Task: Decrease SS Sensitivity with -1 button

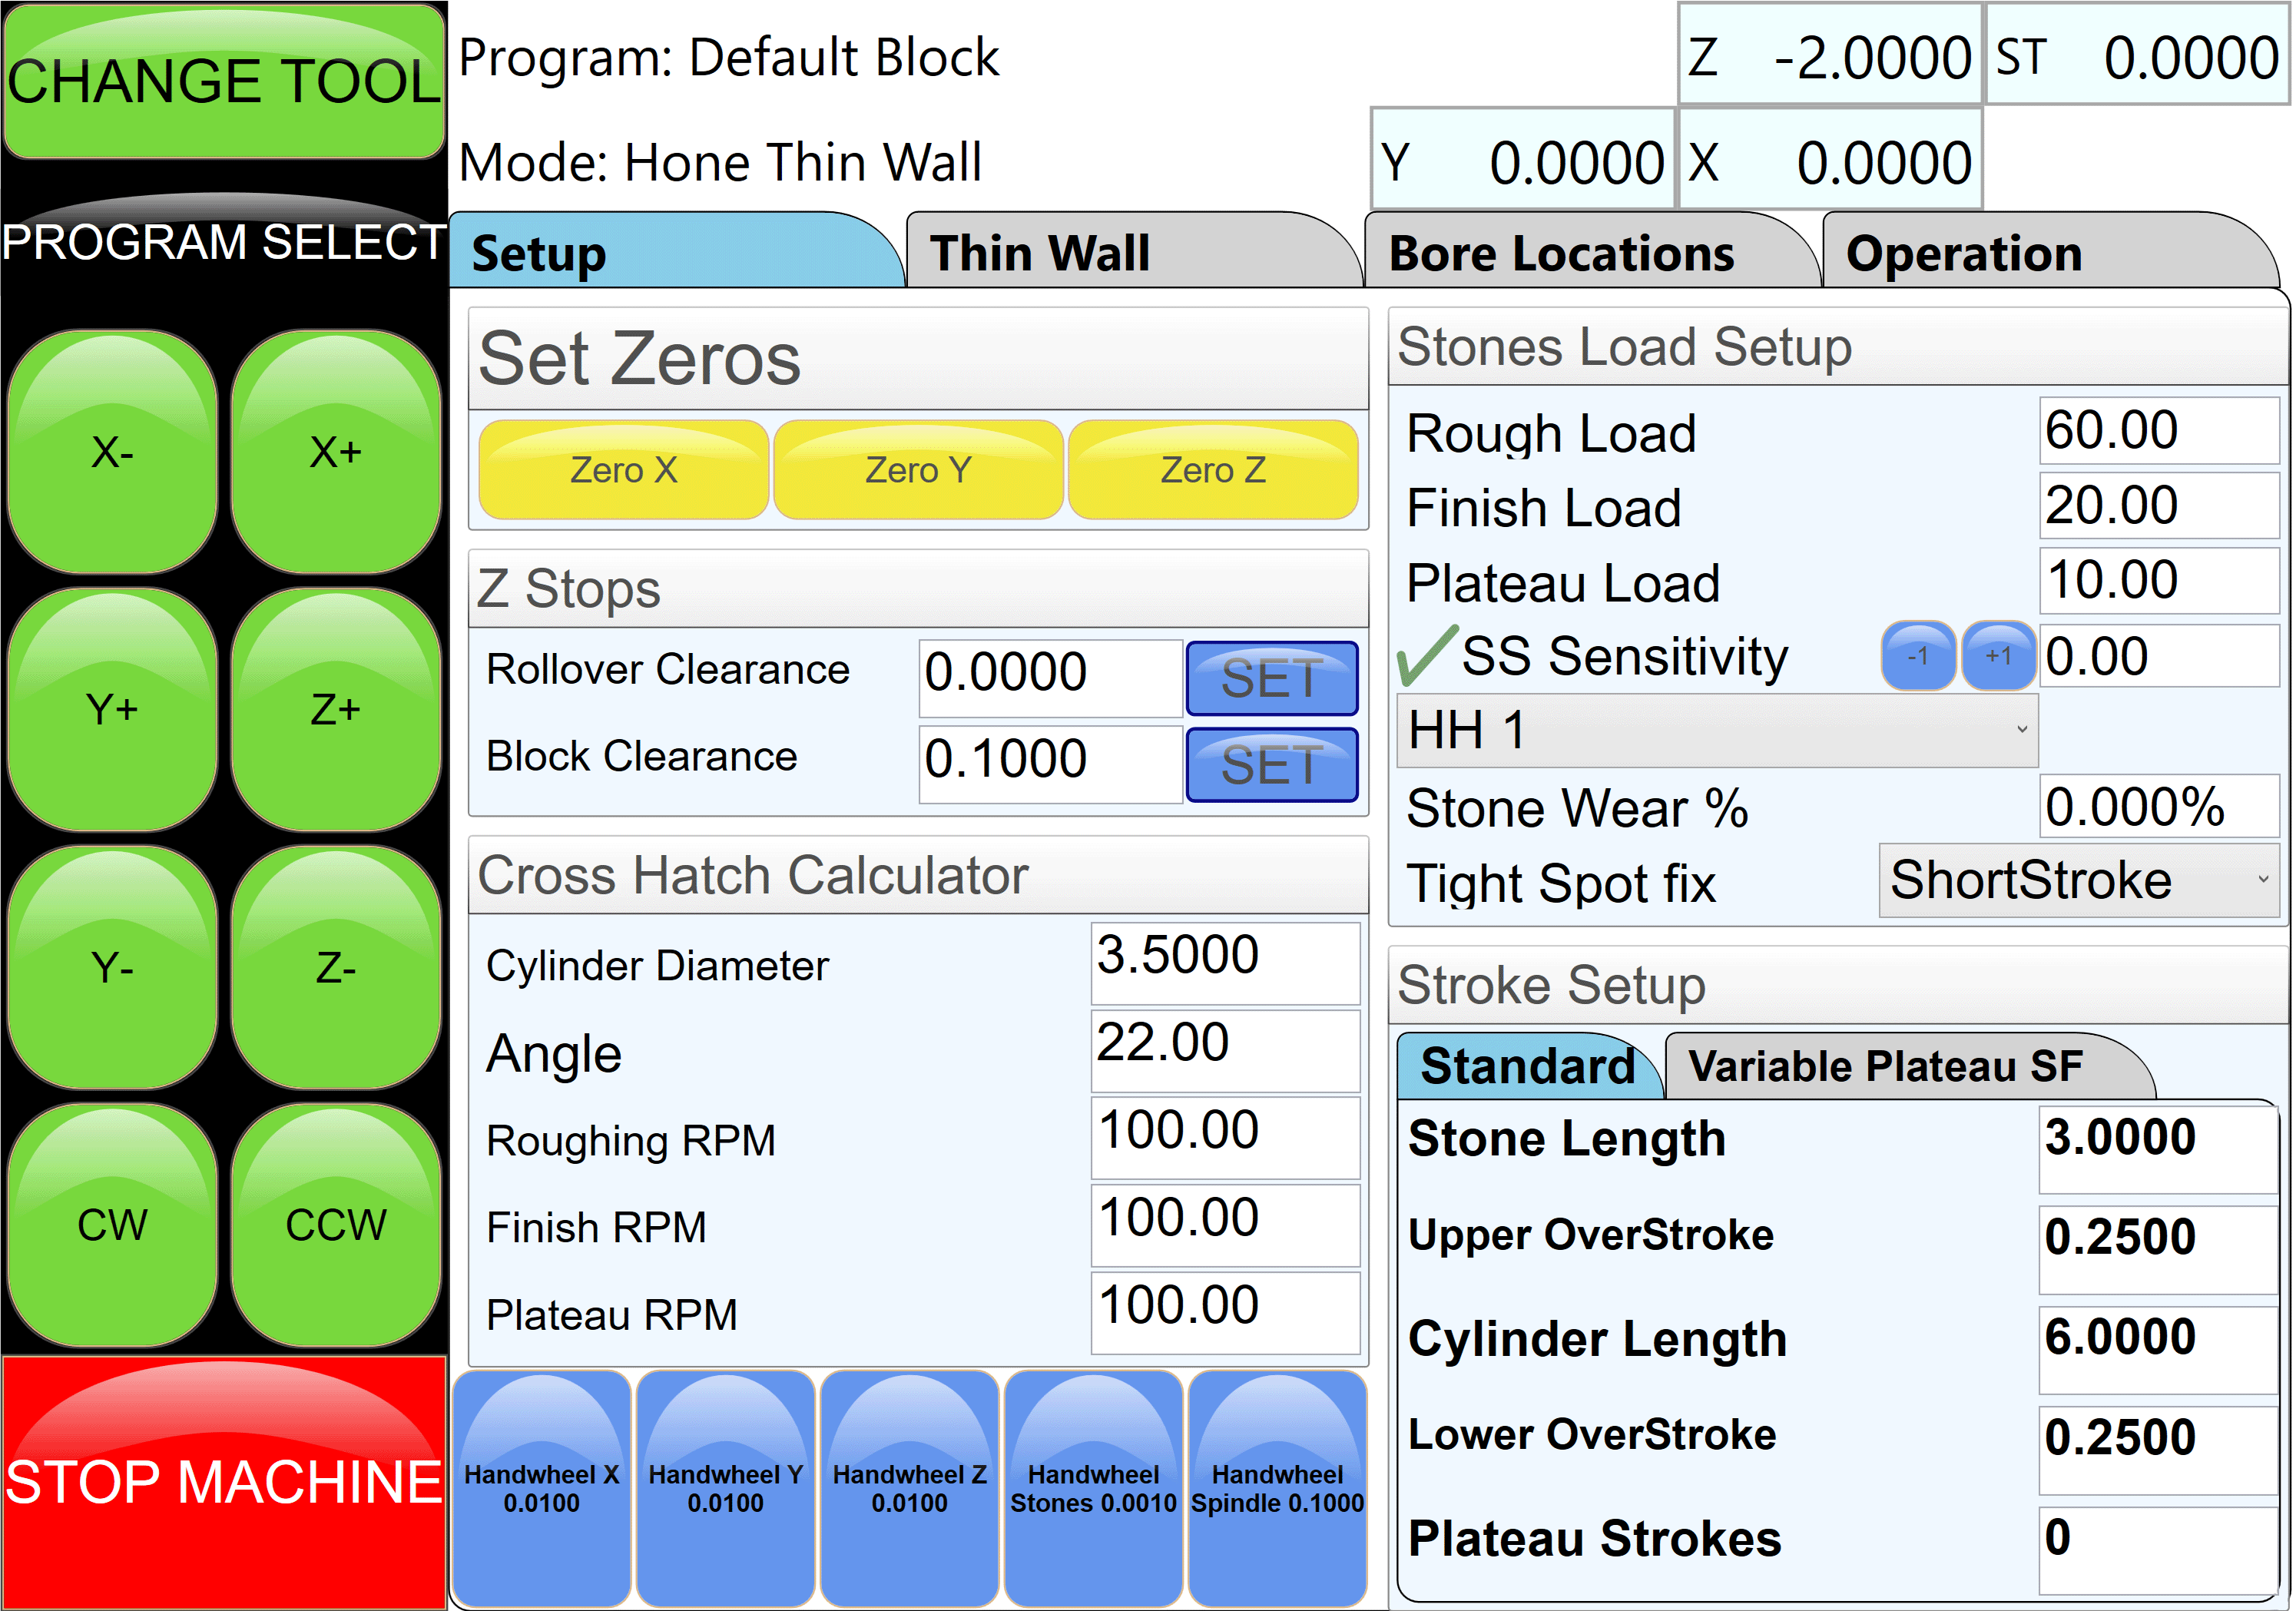Action: tap(1917, 656)
